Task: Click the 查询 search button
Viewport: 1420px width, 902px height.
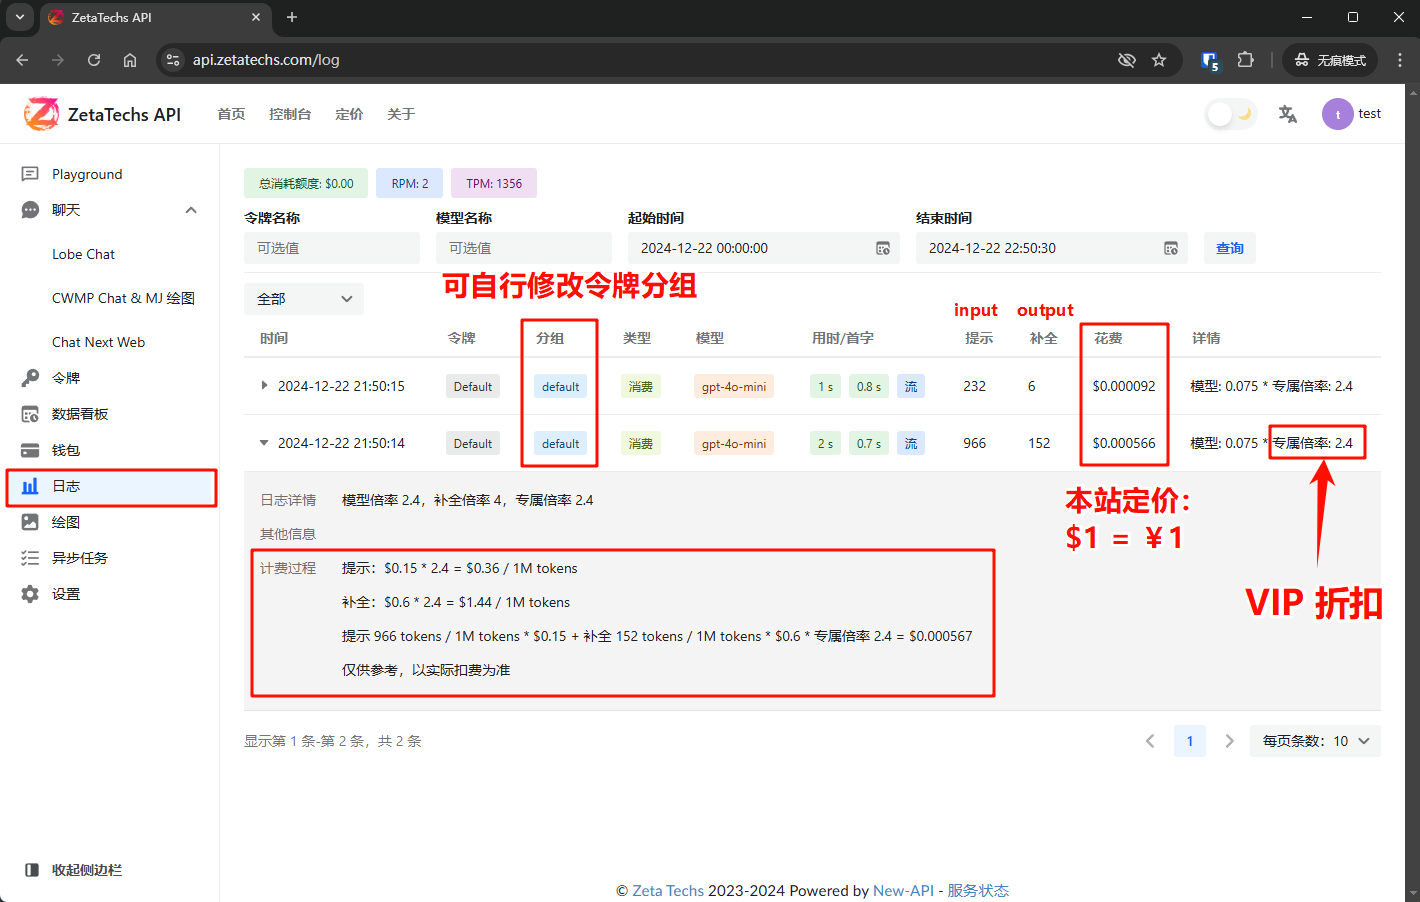Action: 1230,248
